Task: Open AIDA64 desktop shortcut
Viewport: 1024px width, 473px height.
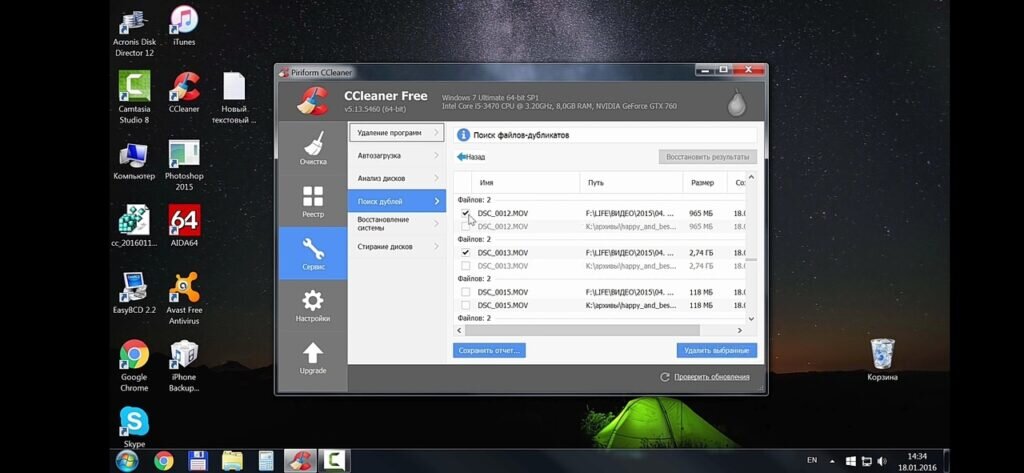Action: tap(184, 225)
